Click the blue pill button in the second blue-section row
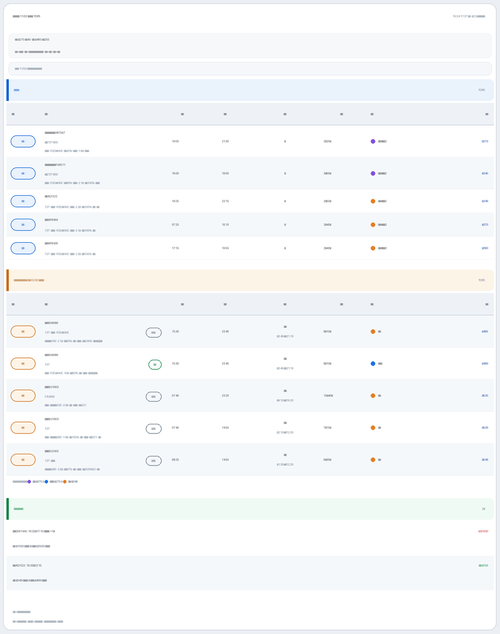500x634 pixels. pos(23,173)
